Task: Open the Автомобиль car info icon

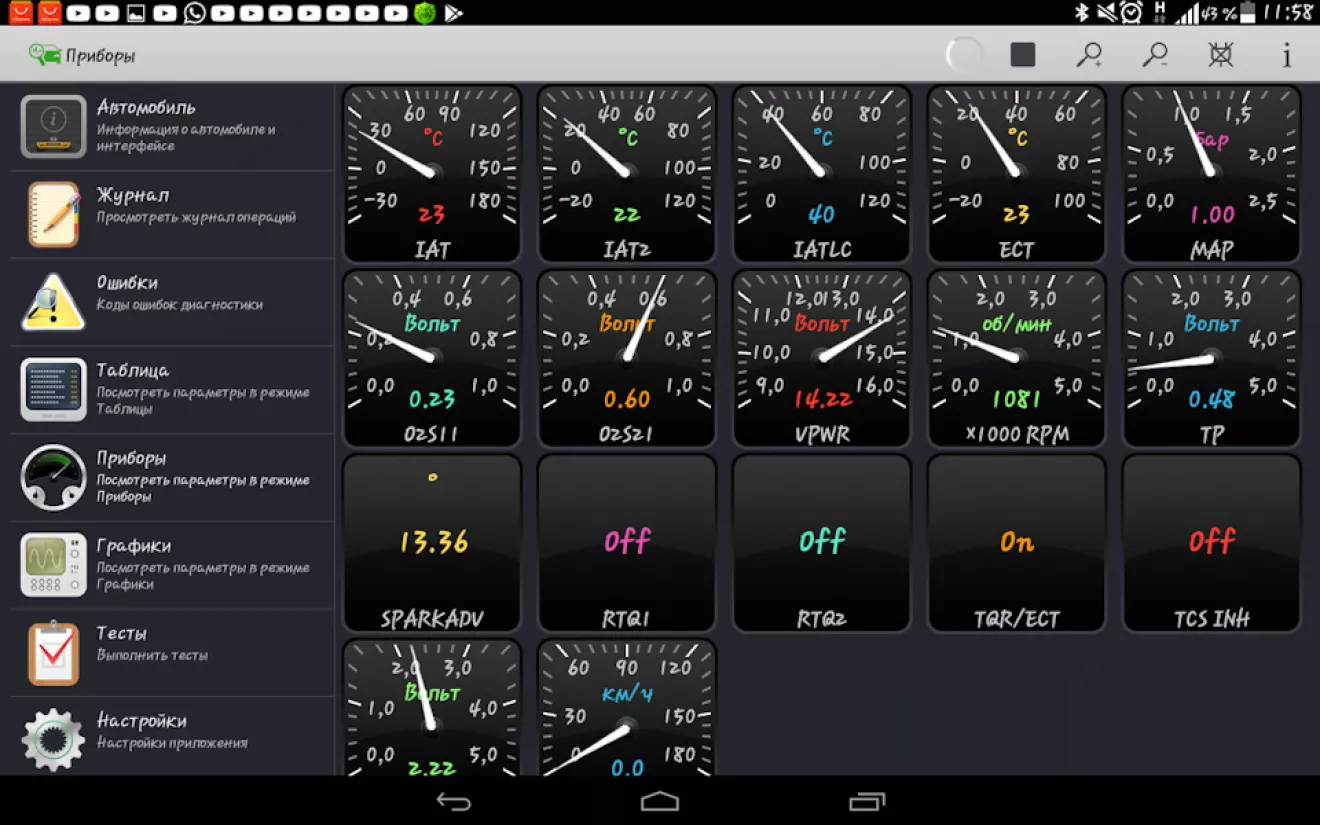Action: (53, 127)
